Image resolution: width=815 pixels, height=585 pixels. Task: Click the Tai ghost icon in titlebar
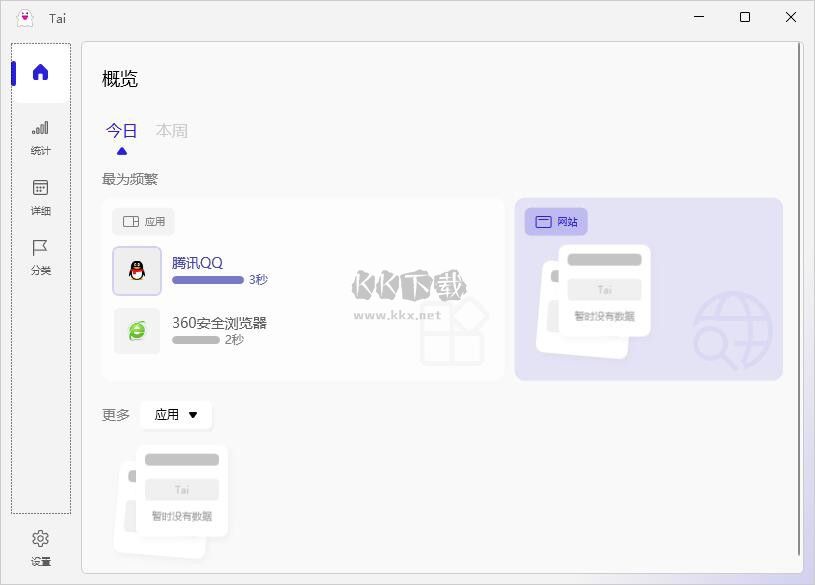pyautogui.click(x=24, y=17)
